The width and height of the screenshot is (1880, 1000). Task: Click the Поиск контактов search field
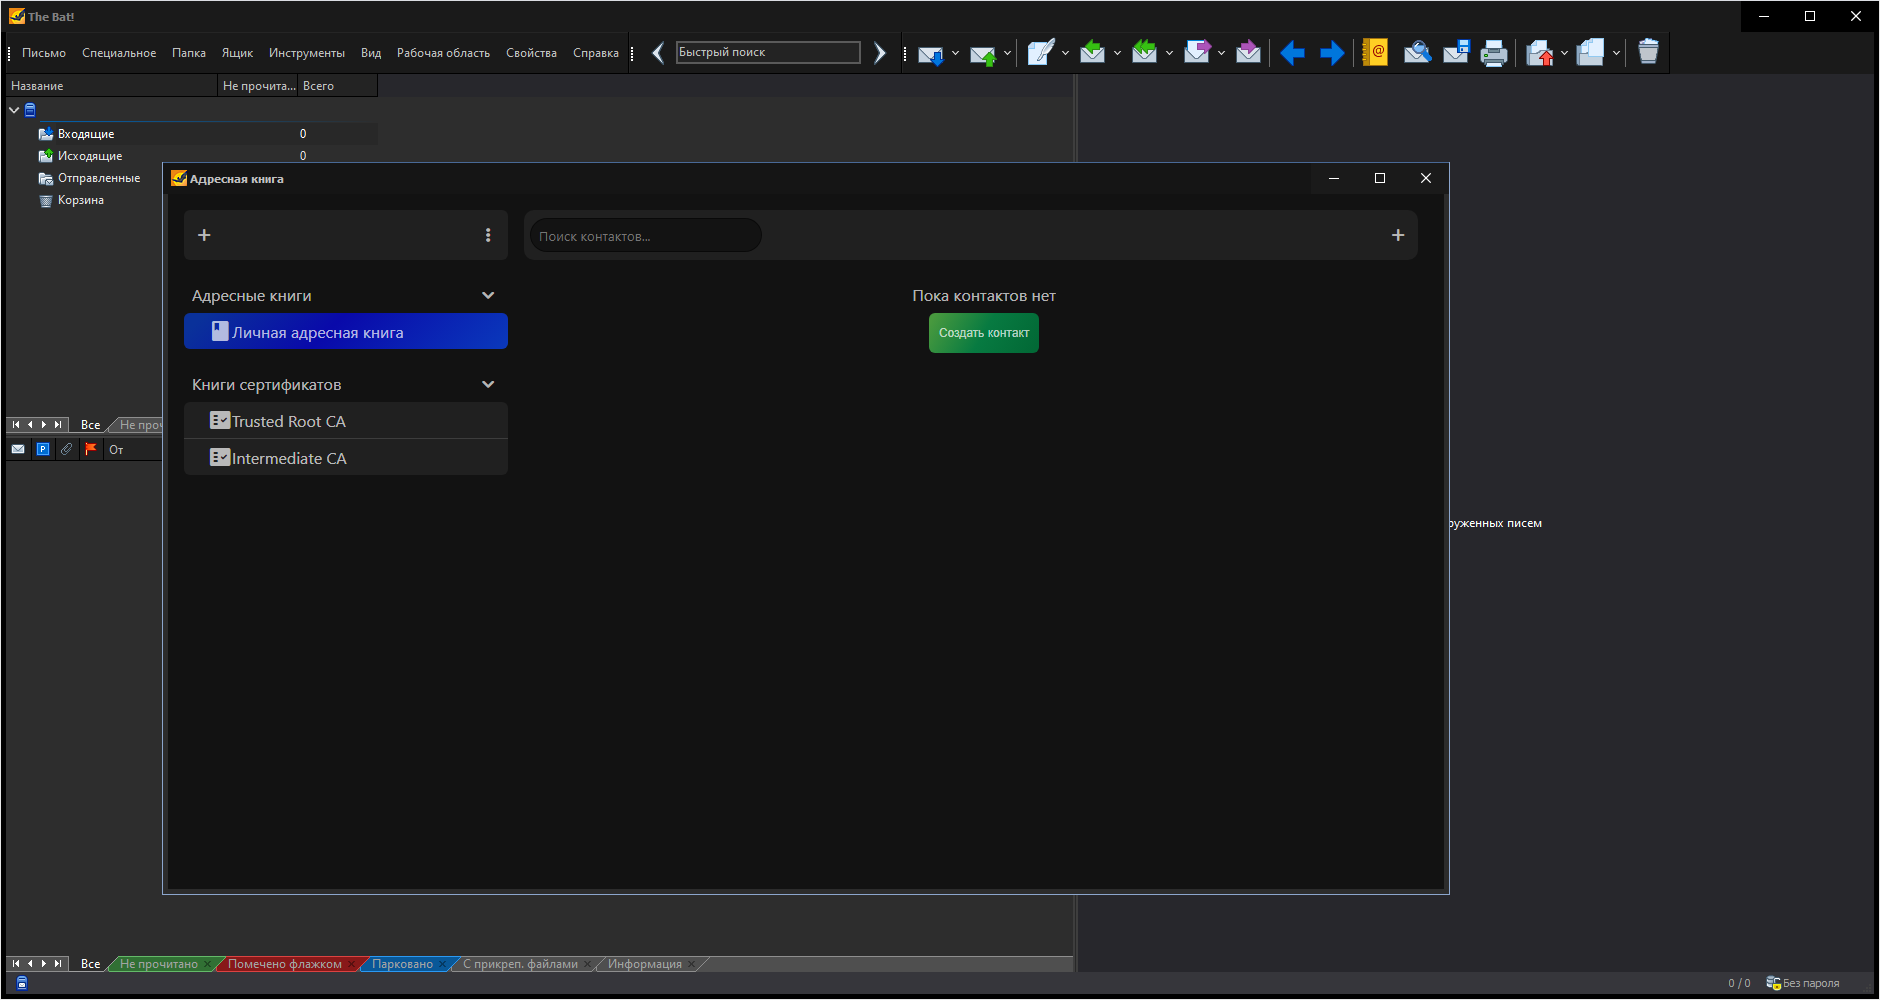coord(646,236)
